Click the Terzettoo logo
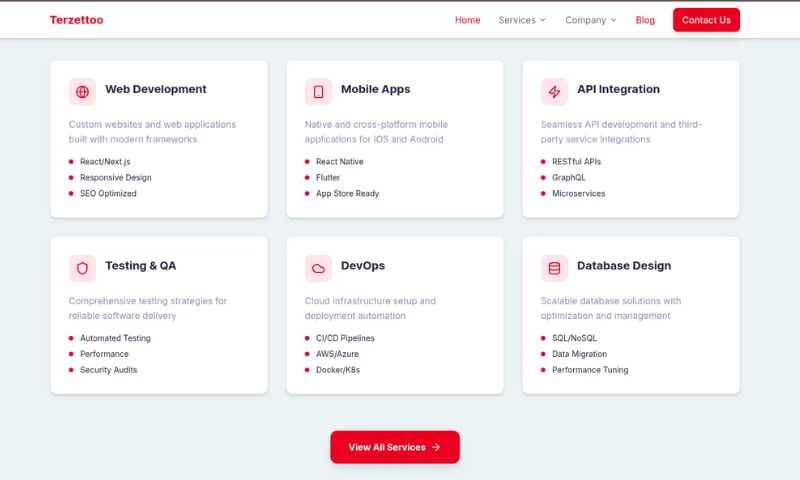This screenshot has height=480, width=800. 76,20
